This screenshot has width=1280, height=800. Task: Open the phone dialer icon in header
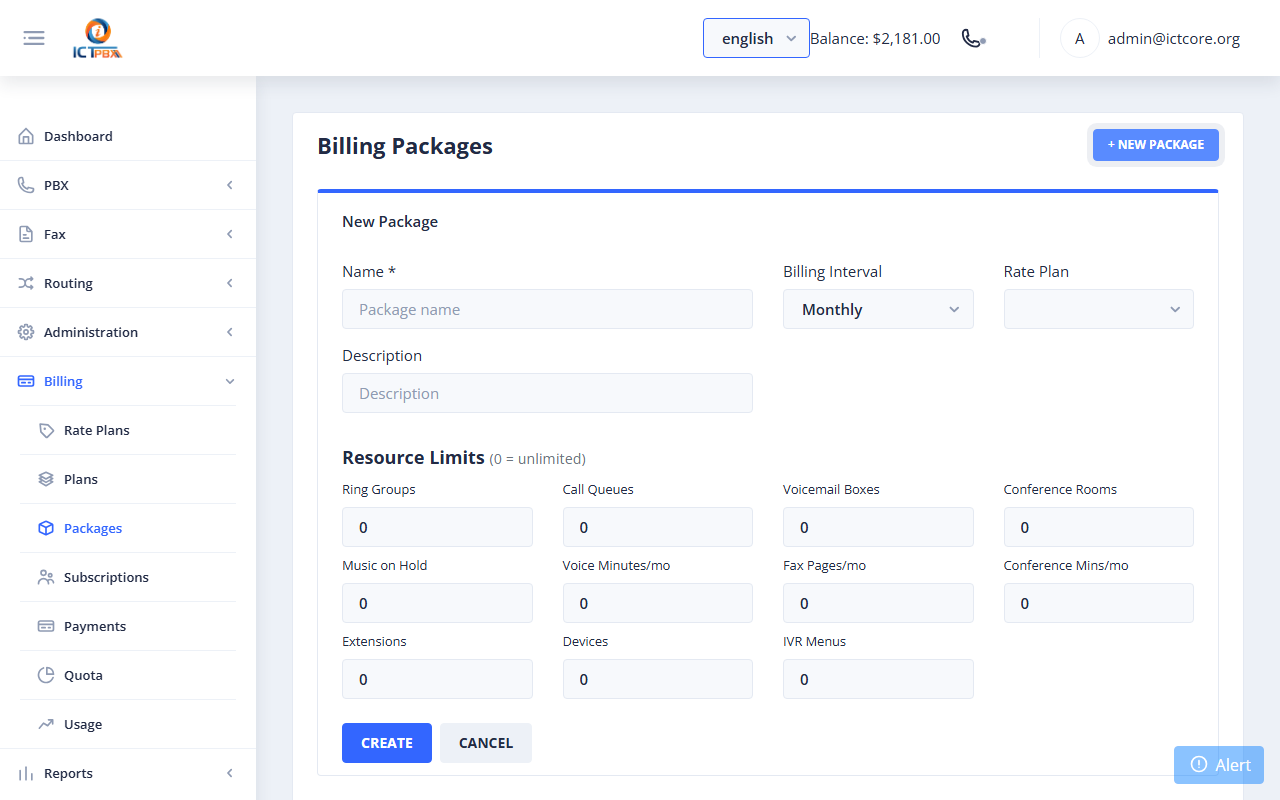coord(973,38)
